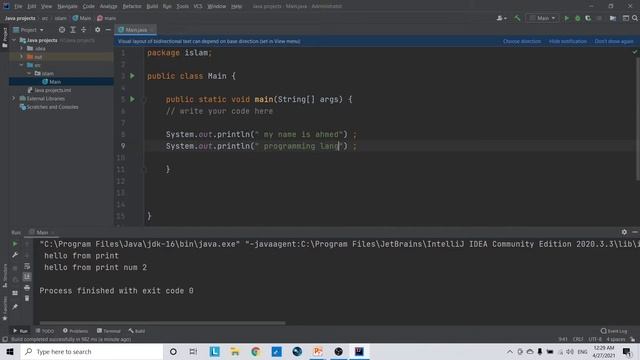Open Search Everywhere magnifier icon

[x=635, y=18]
